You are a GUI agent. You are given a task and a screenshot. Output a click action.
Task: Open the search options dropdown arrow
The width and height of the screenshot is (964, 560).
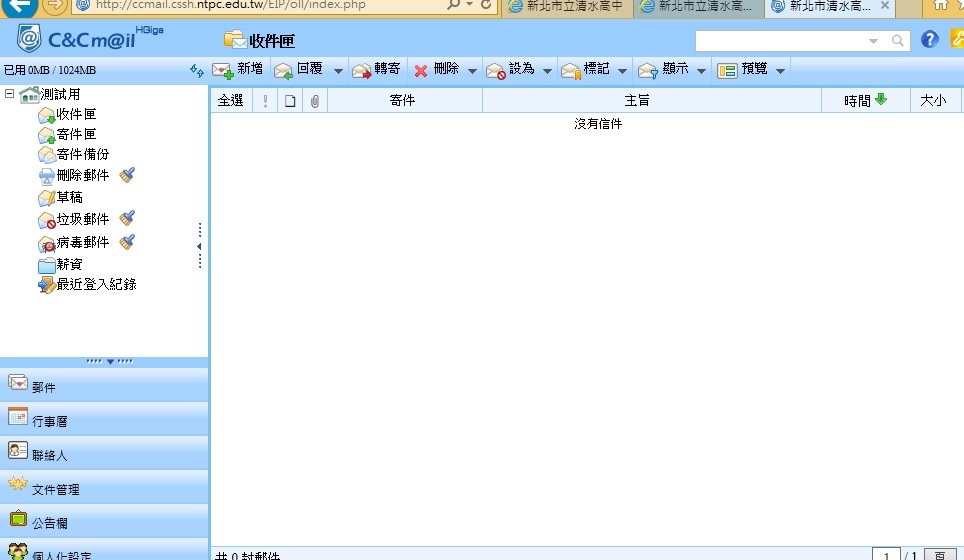[x=873, y=41]
